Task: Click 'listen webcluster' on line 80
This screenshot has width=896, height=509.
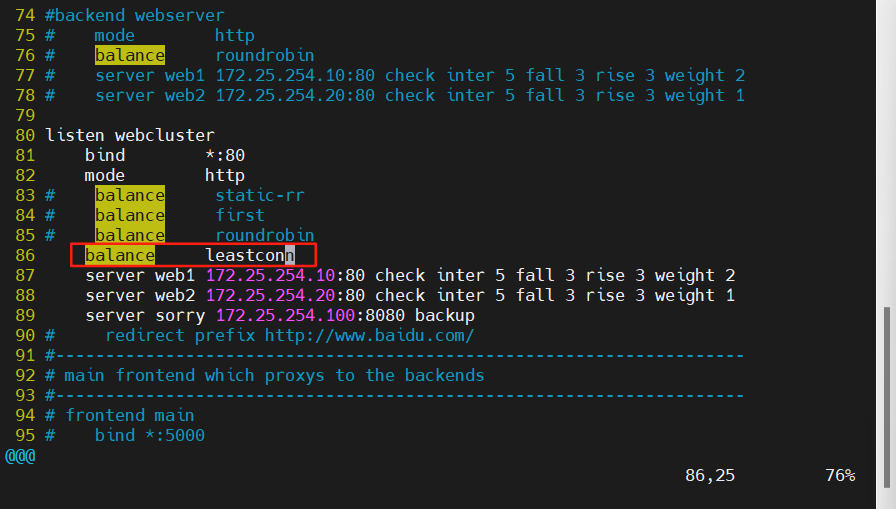Action: click(x=130, y=135)
